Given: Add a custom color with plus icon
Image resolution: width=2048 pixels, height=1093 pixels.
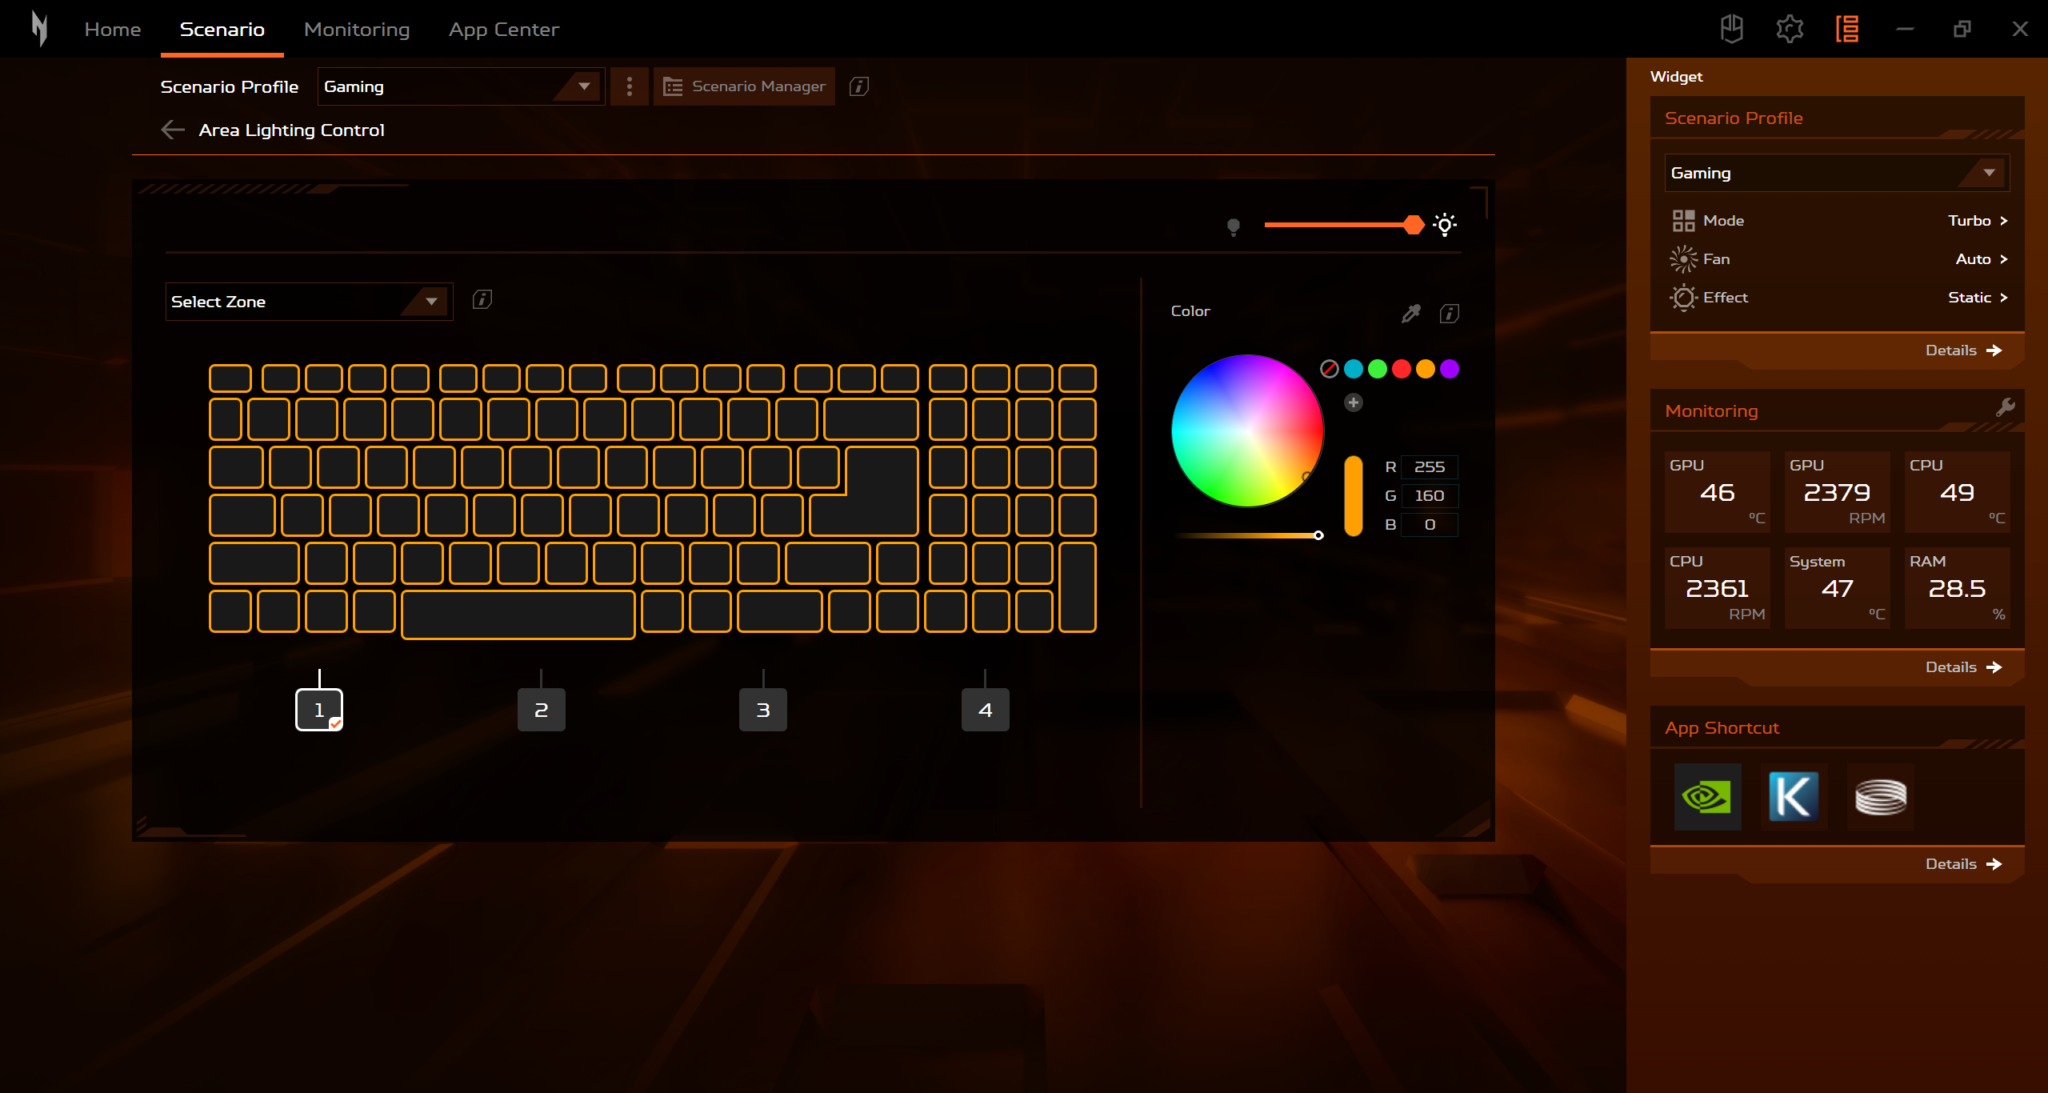Looking at the screenshot, I should click(1353, 402).
